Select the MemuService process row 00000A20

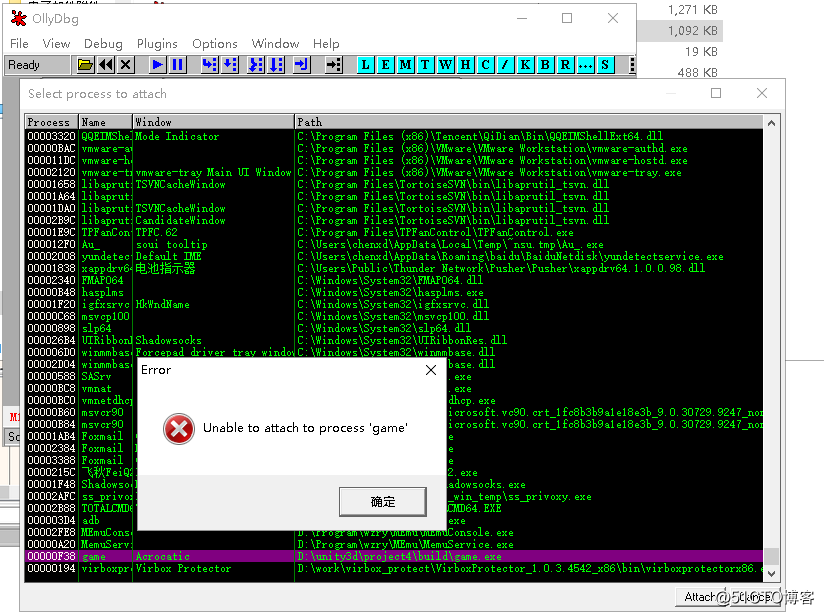coord(394,544)
